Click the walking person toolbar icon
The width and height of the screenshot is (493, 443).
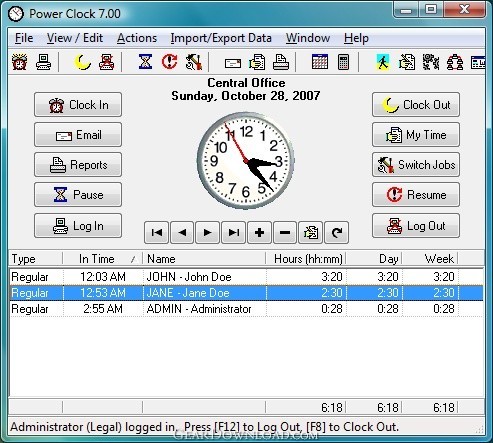click(x=383, y=62)
